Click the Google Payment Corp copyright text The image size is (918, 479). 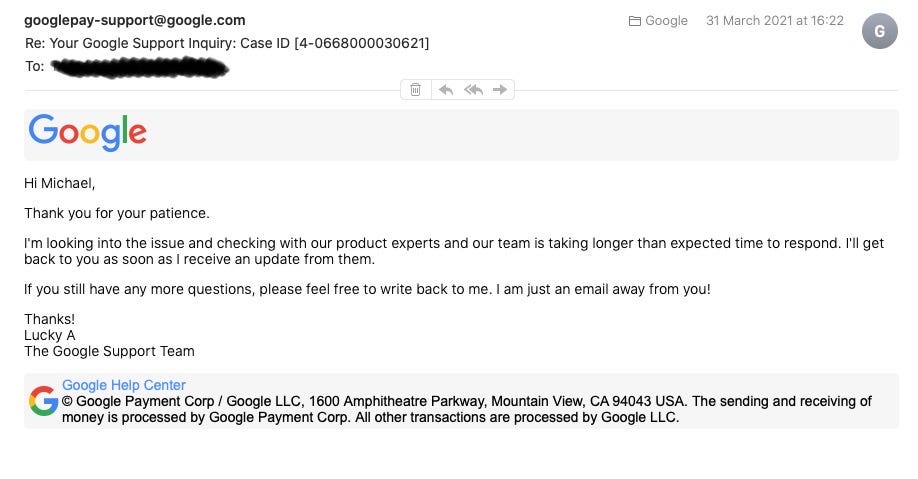(x=467, y=409)
